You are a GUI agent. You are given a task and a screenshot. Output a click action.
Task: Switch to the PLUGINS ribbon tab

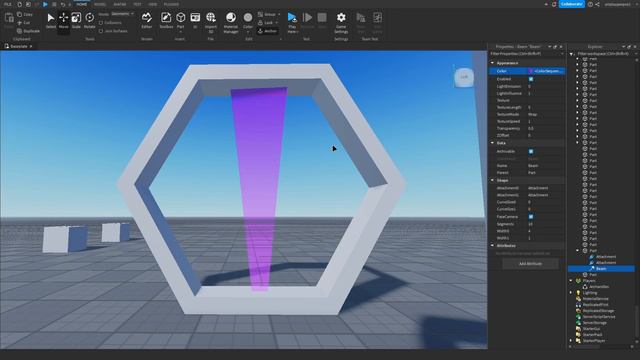[x=171, y=4]
